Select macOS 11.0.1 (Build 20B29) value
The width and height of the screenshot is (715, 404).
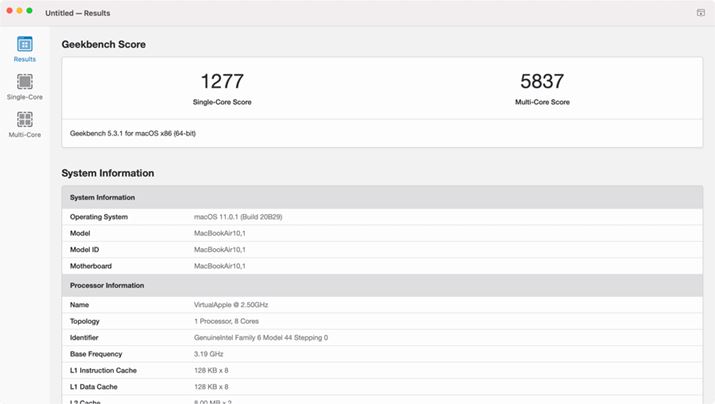238,217
